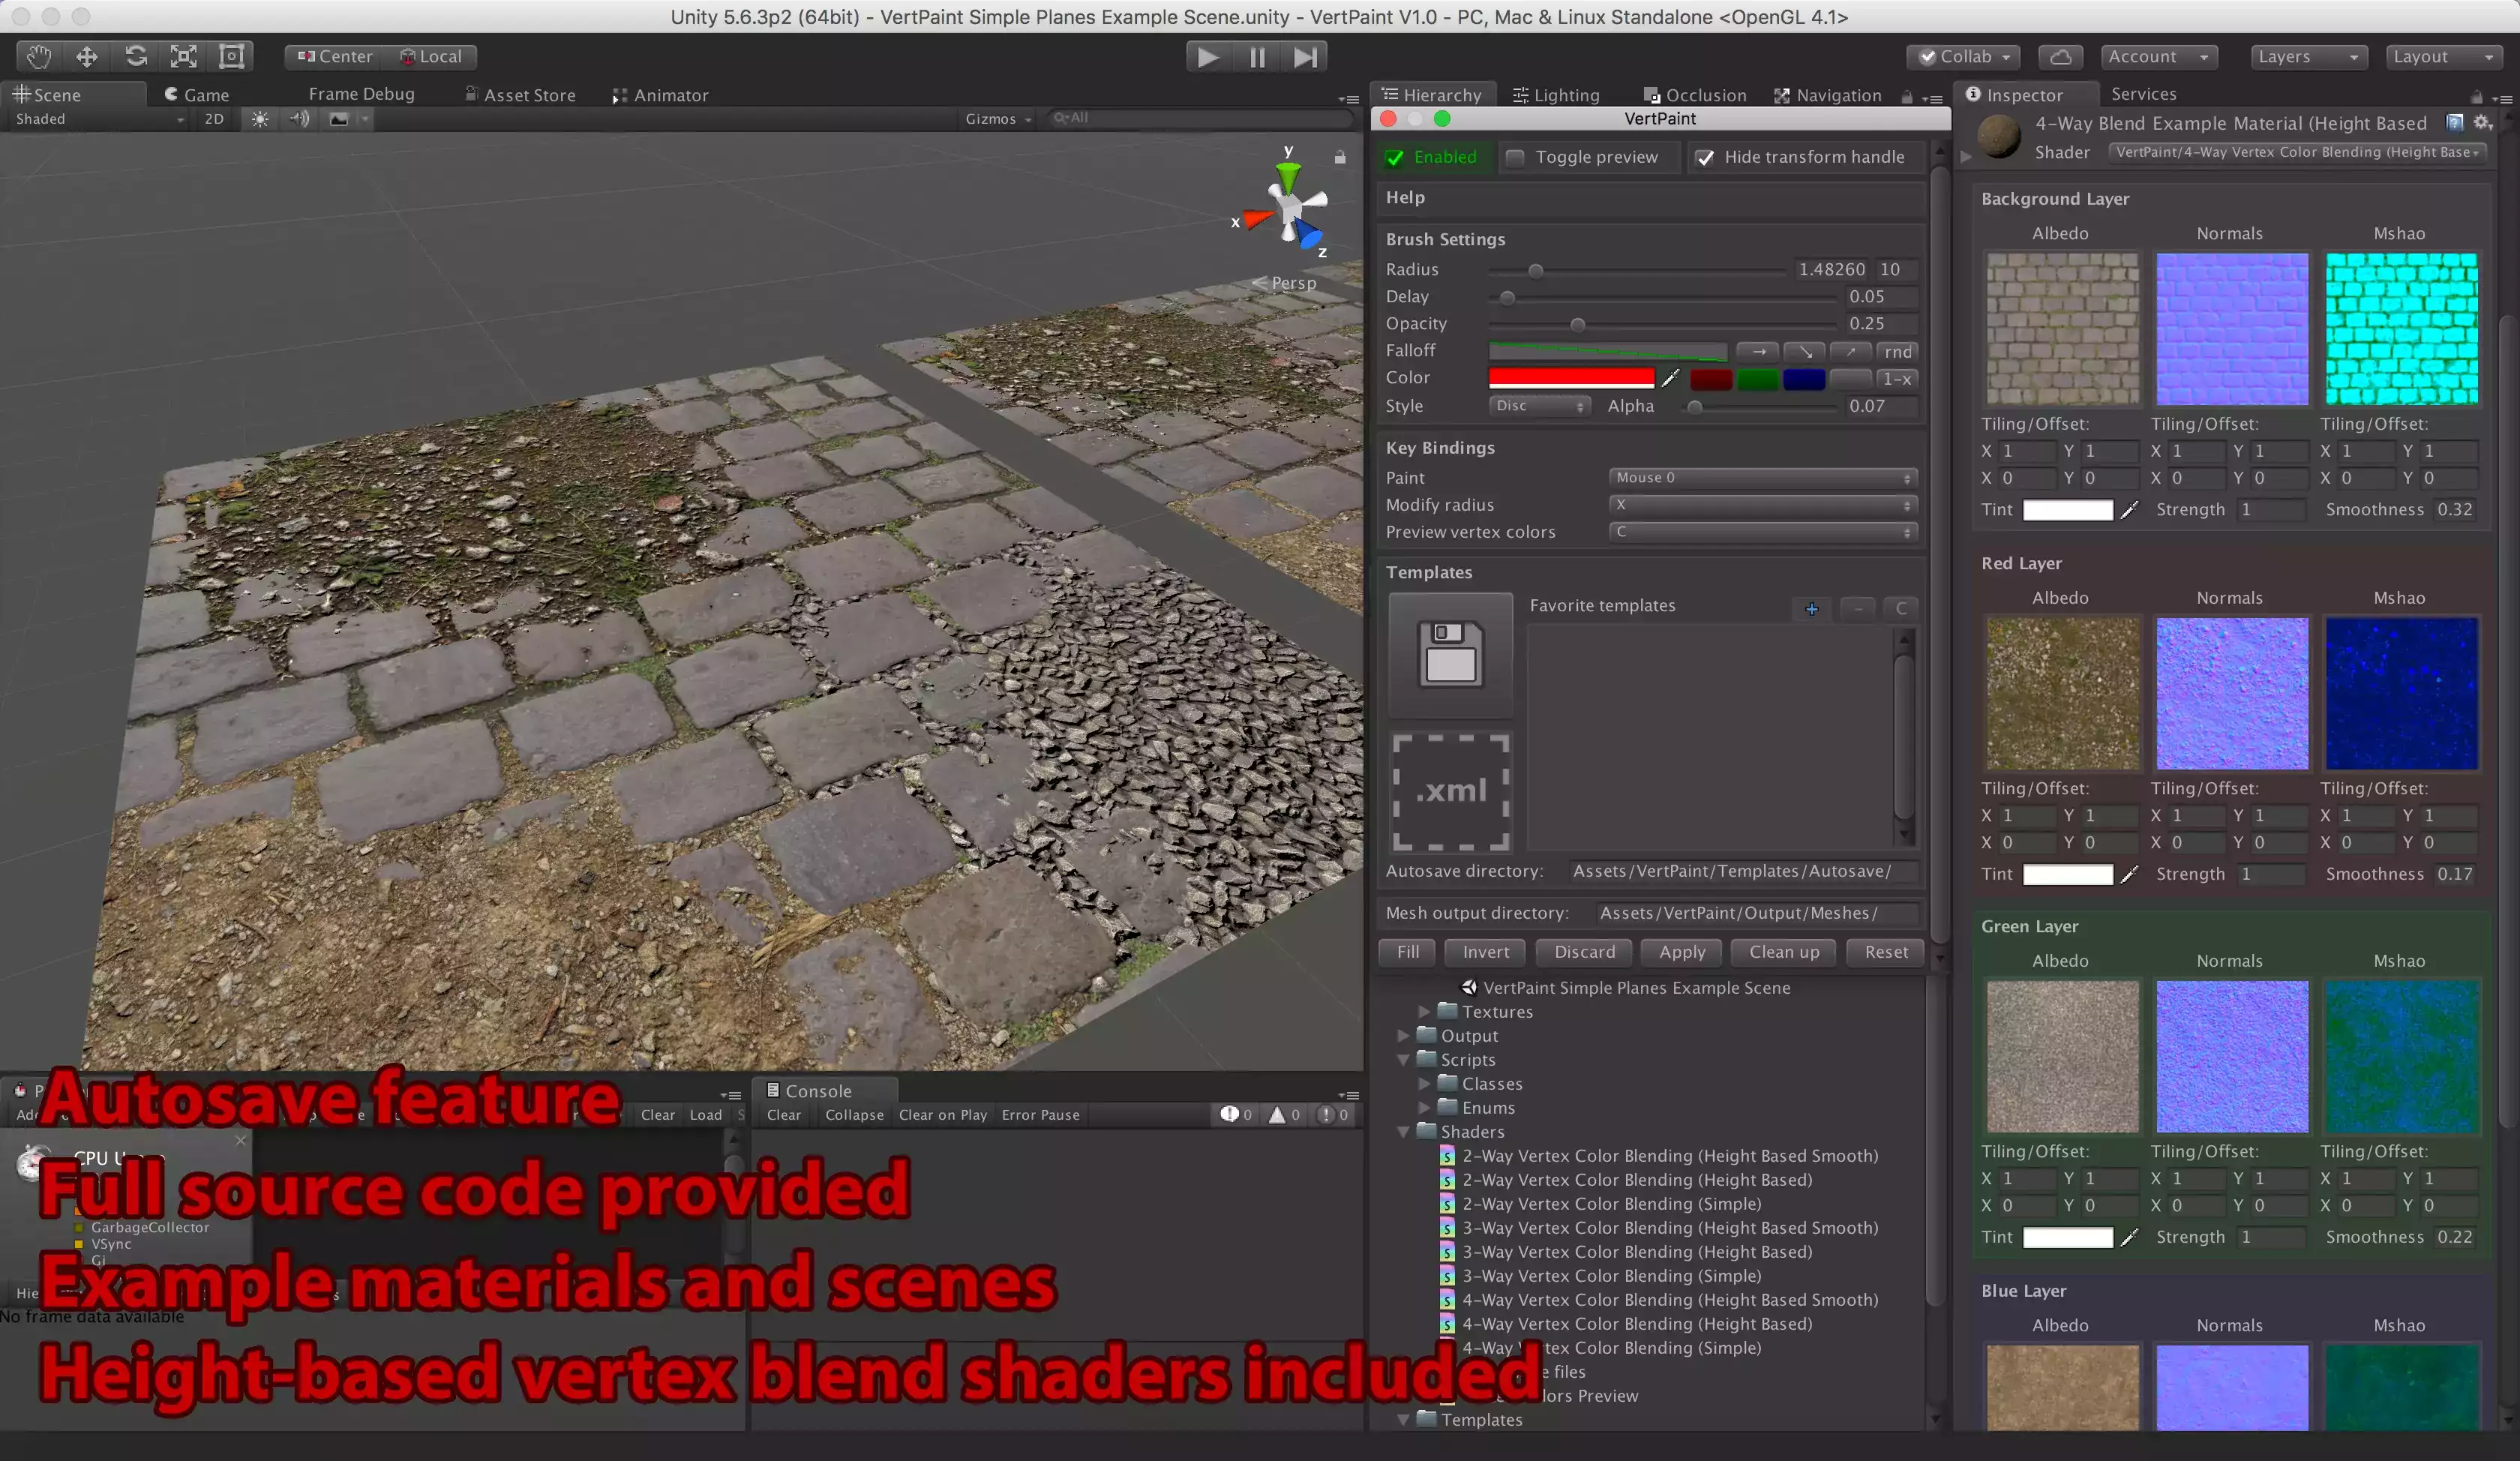Click the .xml import template icon

(1450, 791)
